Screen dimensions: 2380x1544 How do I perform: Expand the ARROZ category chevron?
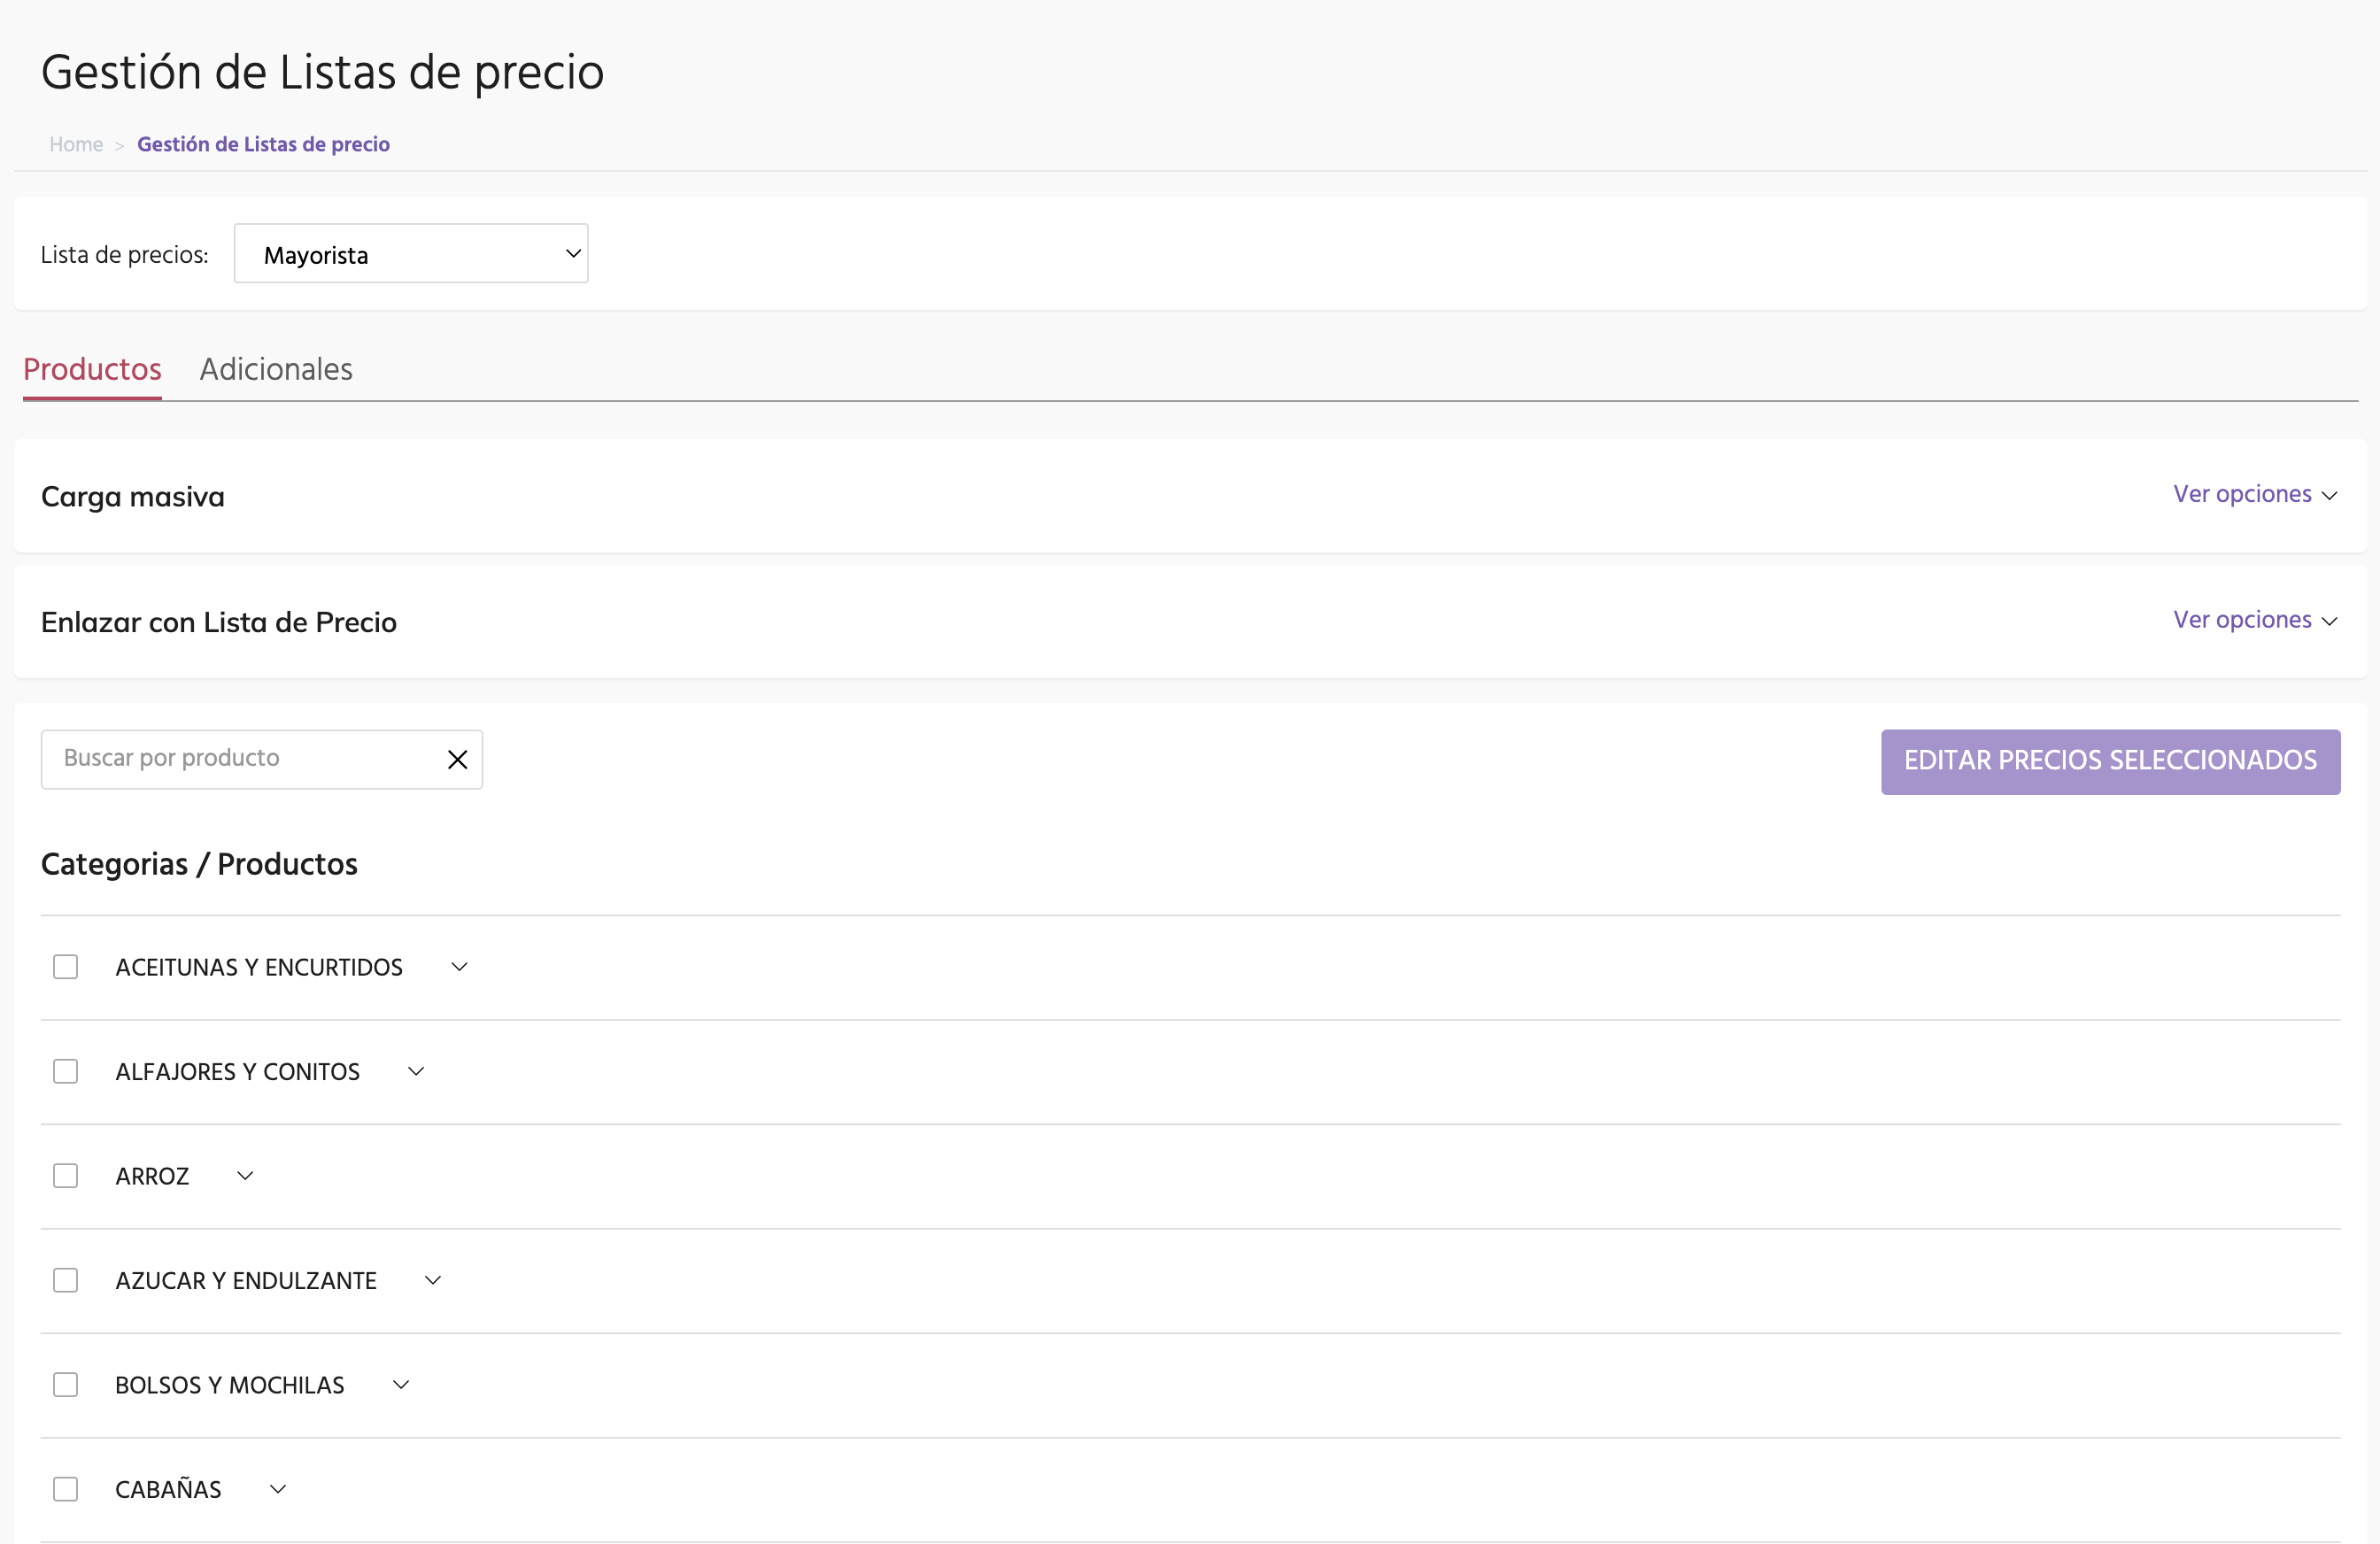245,1176
